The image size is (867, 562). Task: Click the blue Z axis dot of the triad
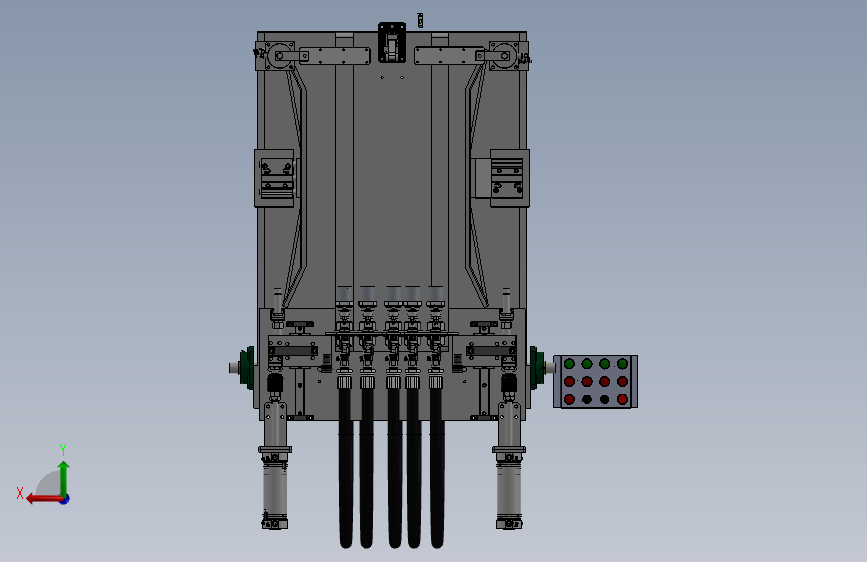(65, 499)
